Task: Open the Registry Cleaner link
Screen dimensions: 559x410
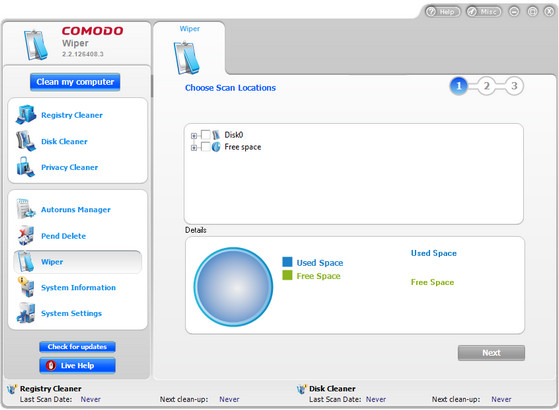Action: 72,115
